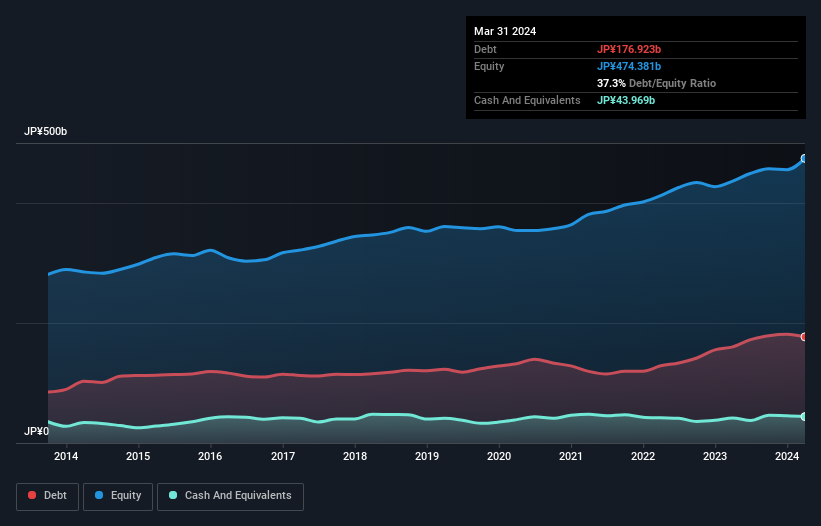821x526 pixels.
Task: Click the 2023 x-axis label
Action: pyautogui.click(x=715, y=456)
